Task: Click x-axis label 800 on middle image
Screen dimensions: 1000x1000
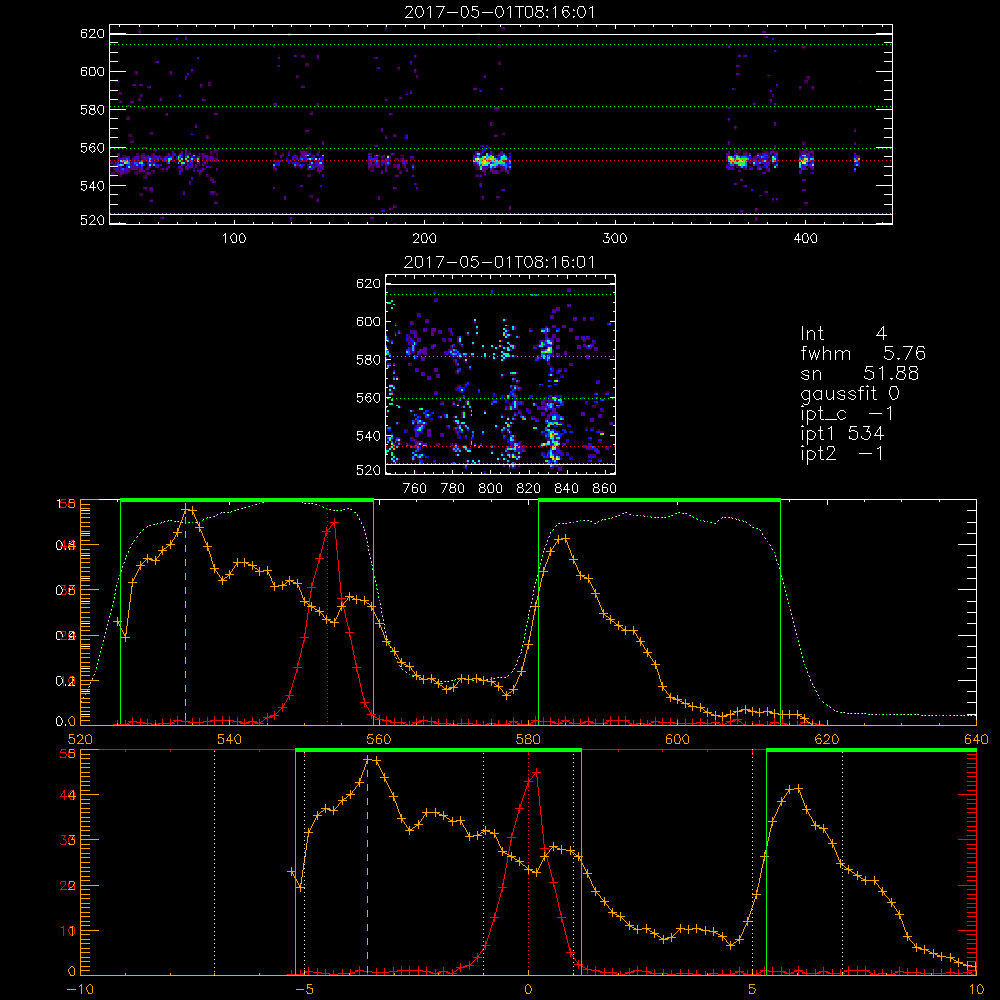Action: tap(490, 489)
